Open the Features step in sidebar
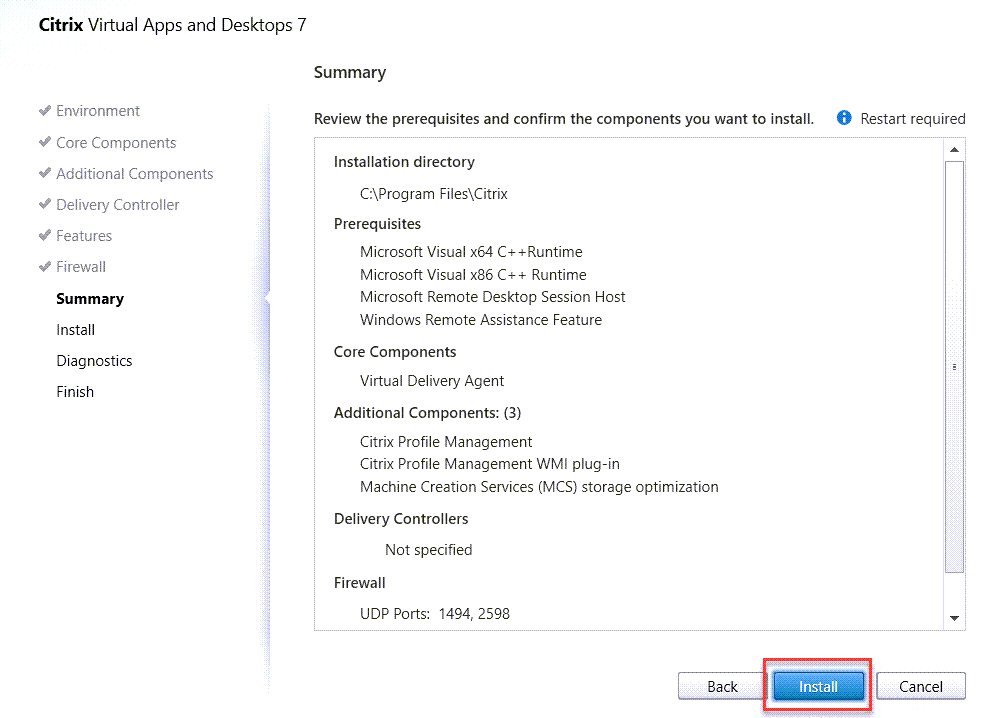The height and width of the screenshot is (718, 982). click(x=84, y=236)
